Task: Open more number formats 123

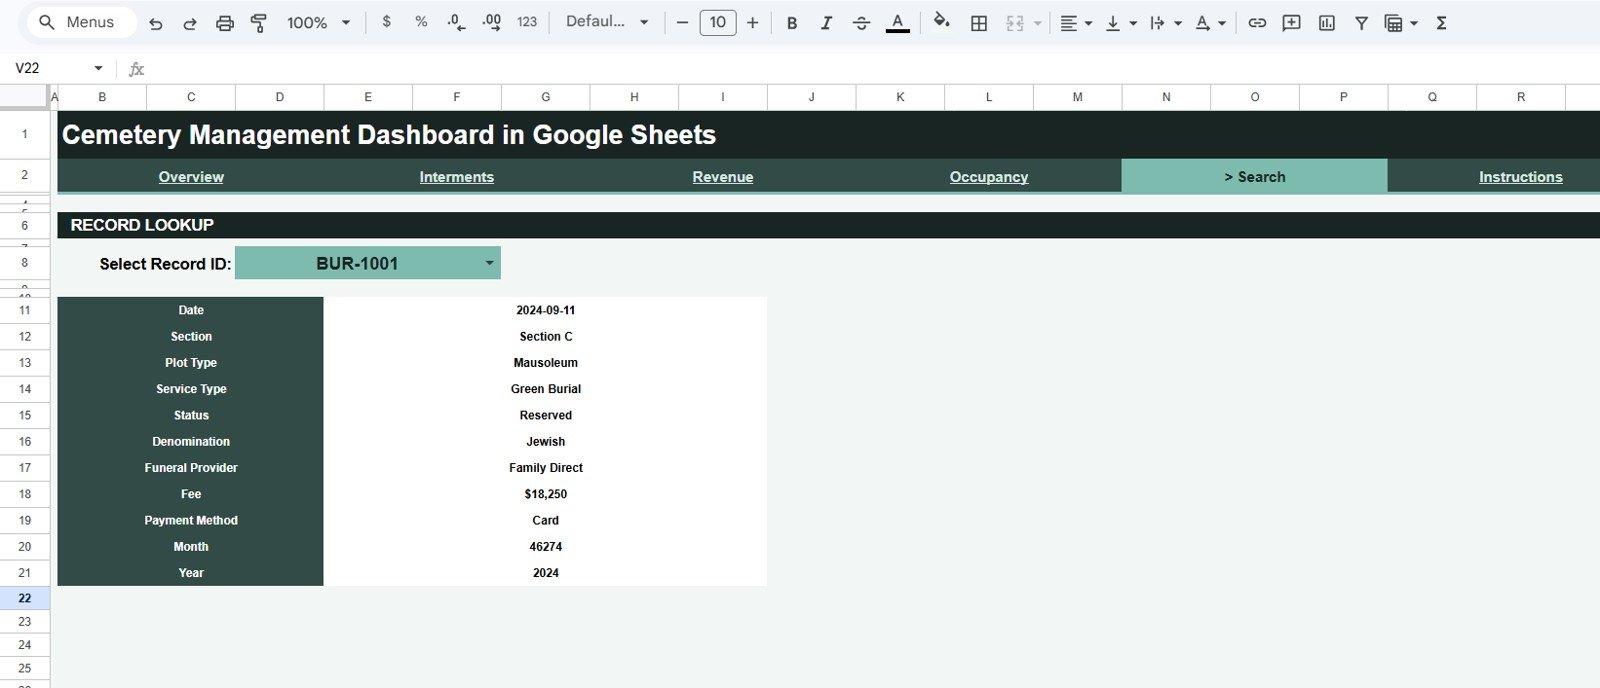Action: click(527, 22)
